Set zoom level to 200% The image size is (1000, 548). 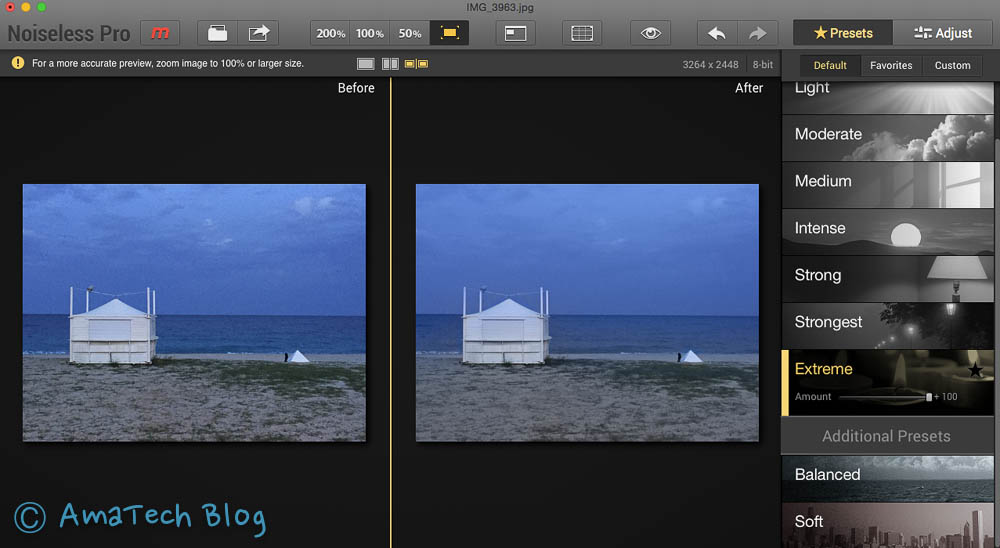click(x=330, y=33)
